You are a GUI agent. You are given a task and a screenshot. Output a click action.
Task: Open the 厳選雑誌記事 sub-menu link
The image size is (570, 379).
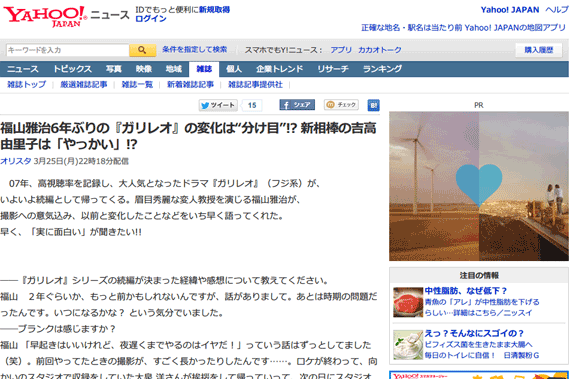(84, 85)
